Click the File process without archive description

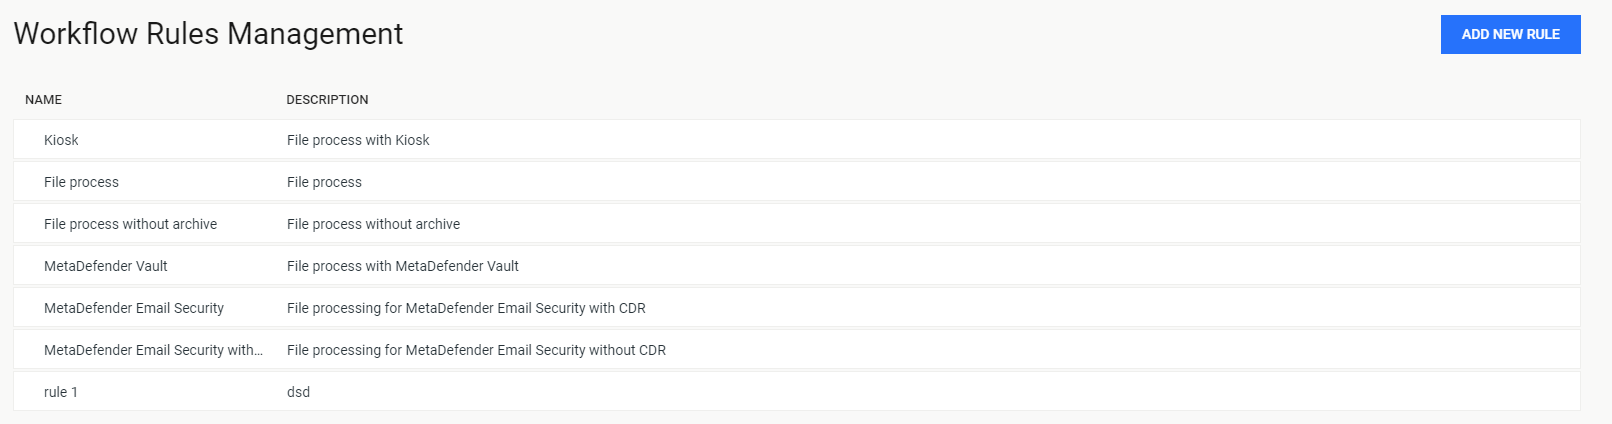point(373,224)
